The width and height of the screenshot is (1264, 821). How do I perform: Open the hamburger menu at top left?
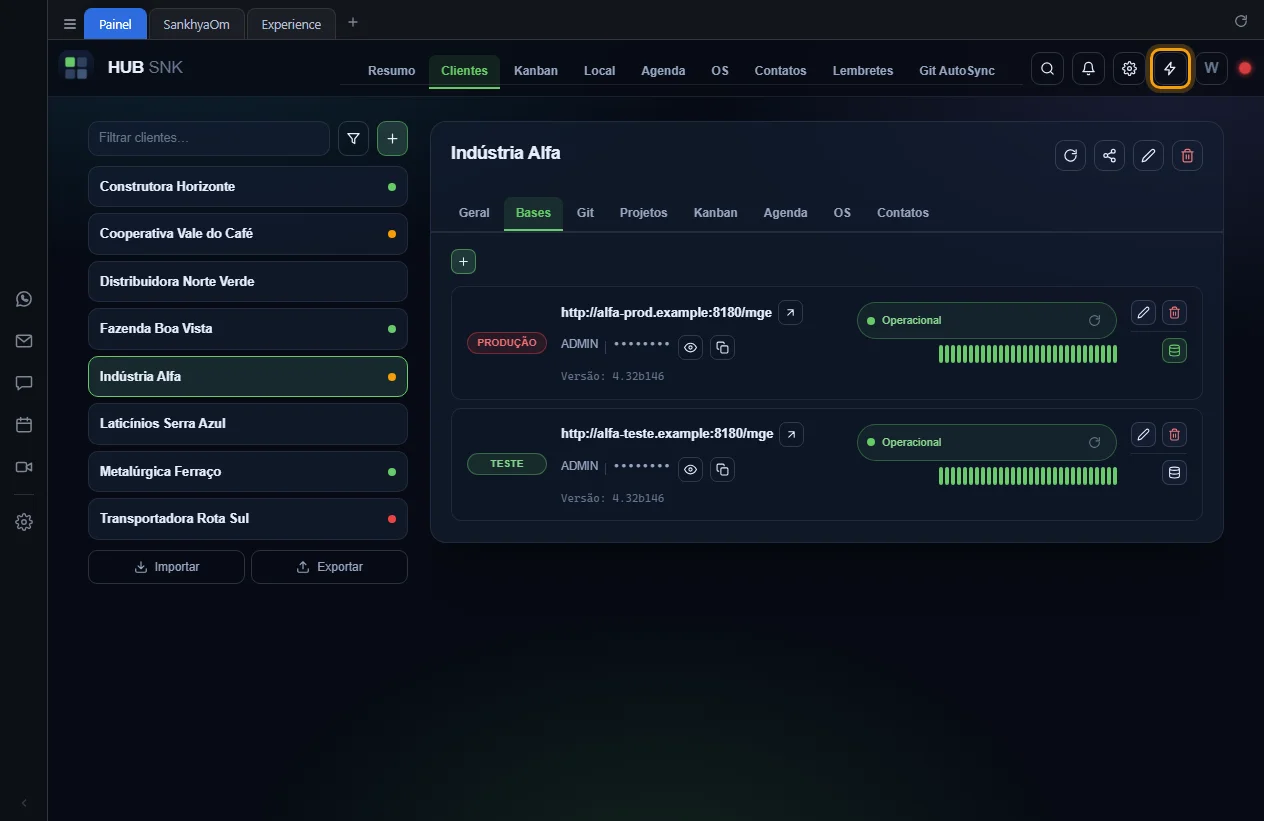coord(70,24)
